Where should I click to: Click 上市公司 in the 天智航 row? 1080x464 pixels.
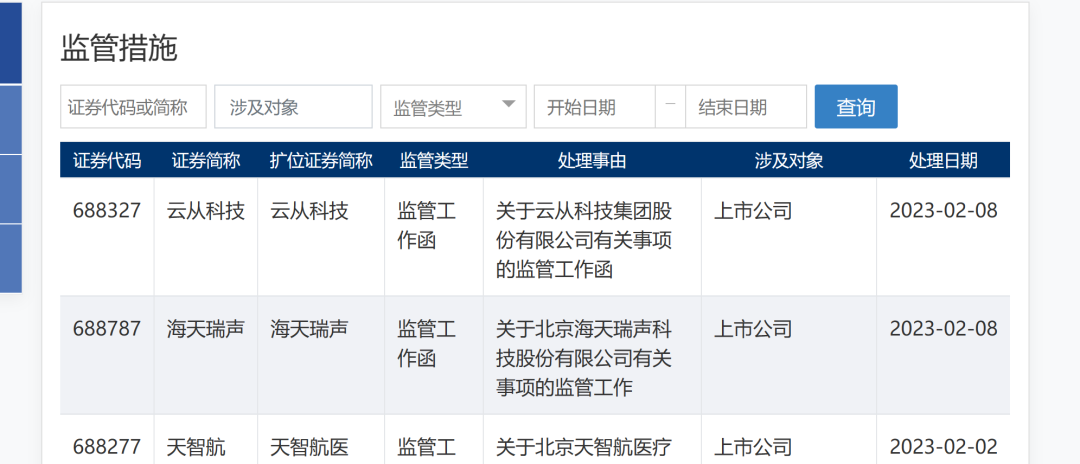tap(753, 447)
